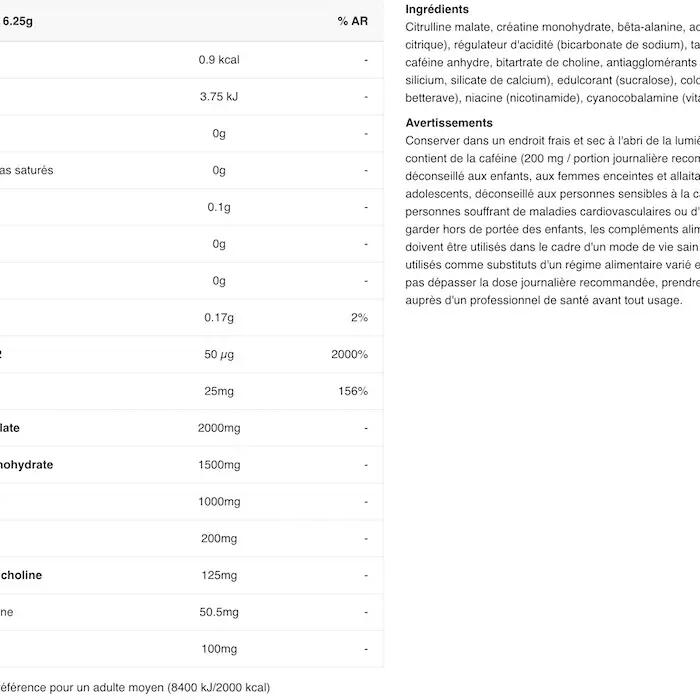700x700 pixels.
Task: Click the "Ingrédients" heading
Action: (437, 9)
